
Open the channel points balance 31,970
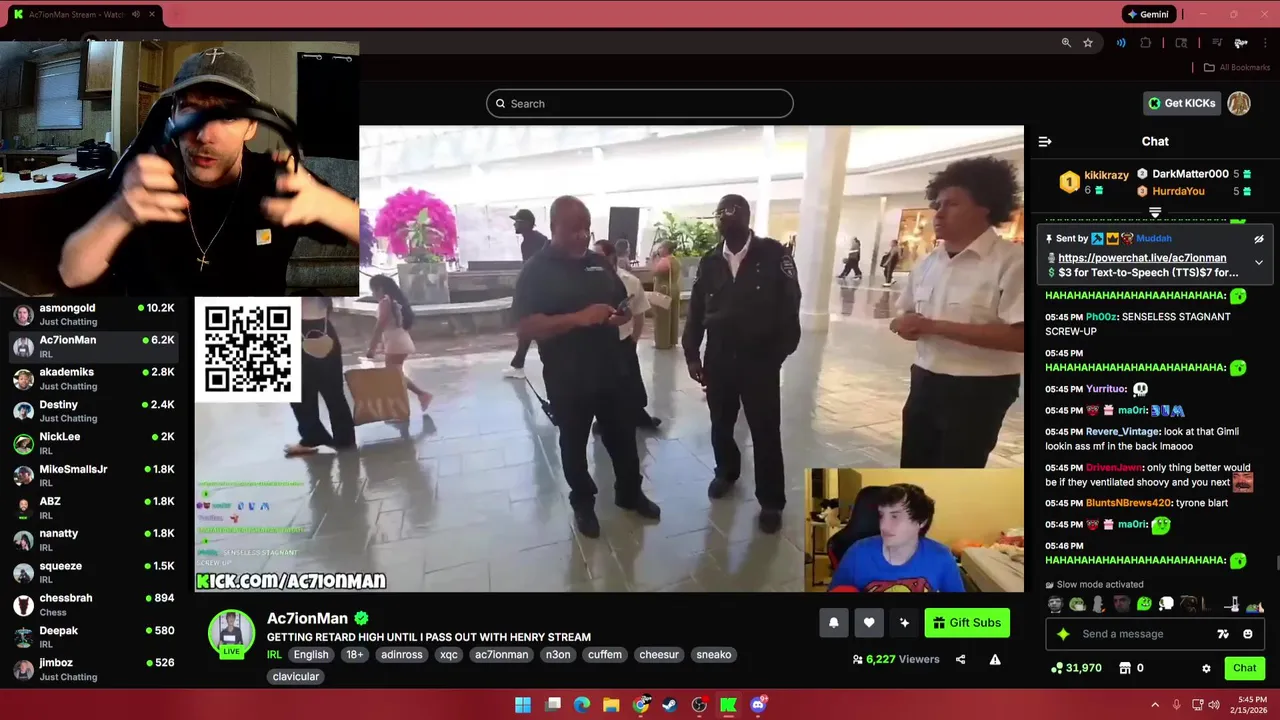(1076, 668)
